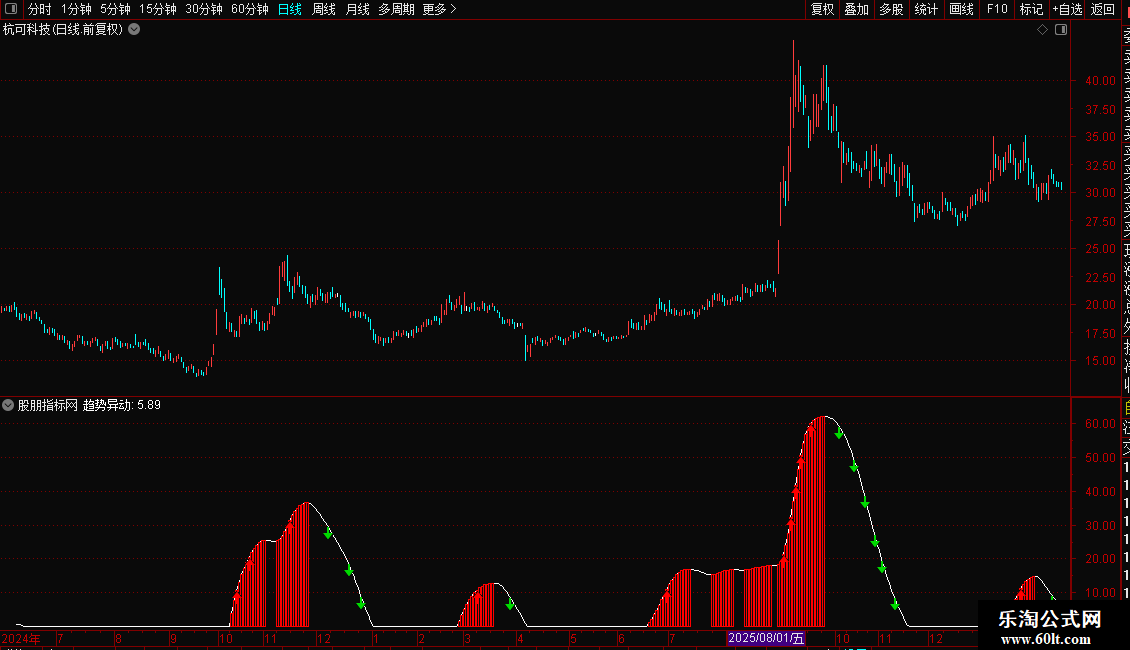Click the 叠加 overlay button
This screenshot has width=1130, height=650.
[x=857, y=9]
